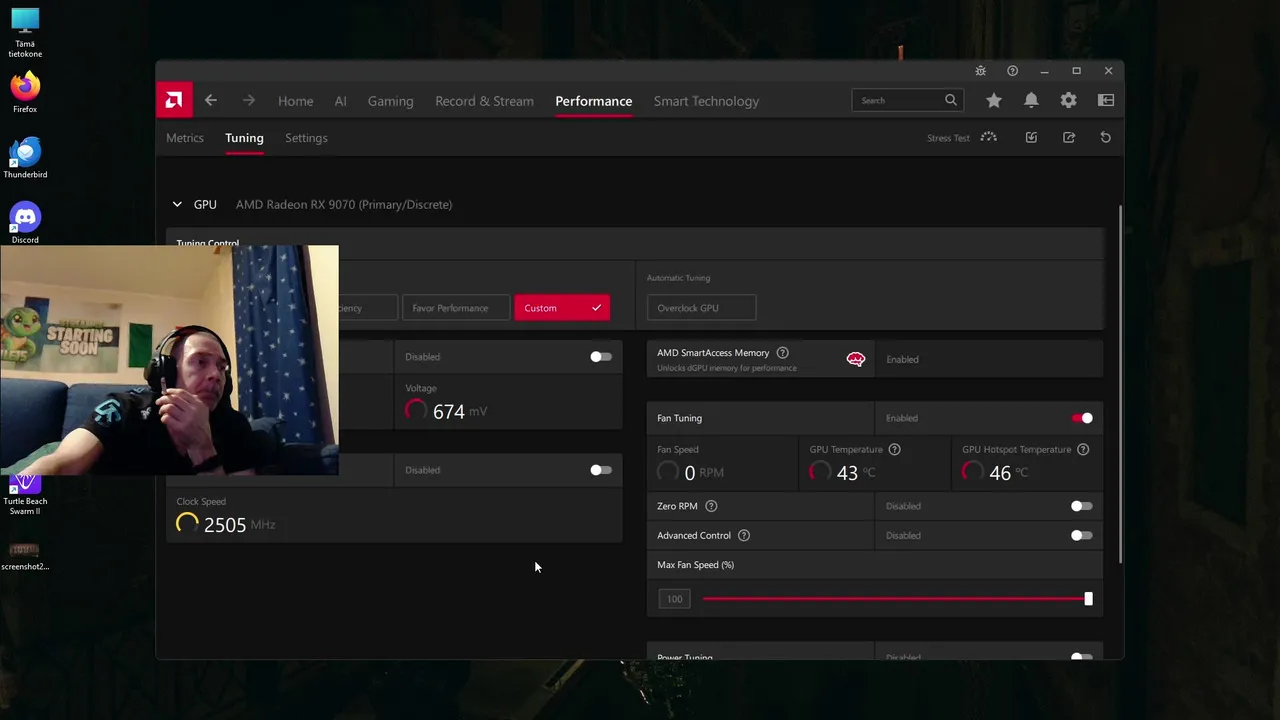Click the search magnifier icon
The width and height of the screenshot is (1280, 720).
point(951,100)
